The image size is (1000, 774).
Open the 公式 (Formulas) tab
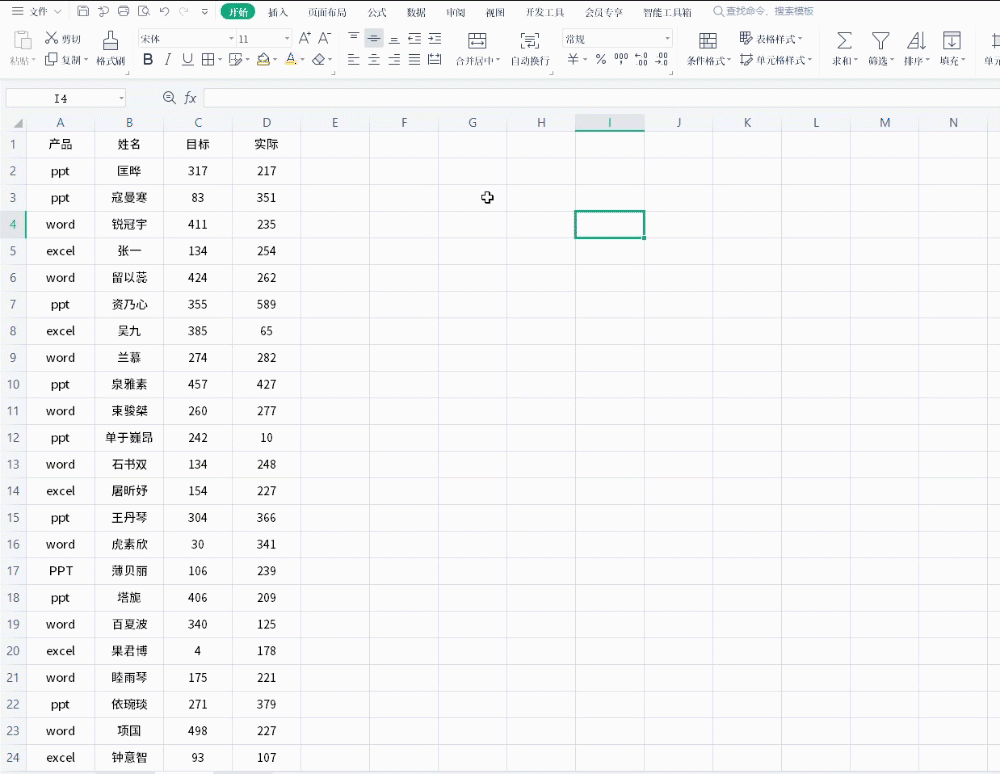377,12
